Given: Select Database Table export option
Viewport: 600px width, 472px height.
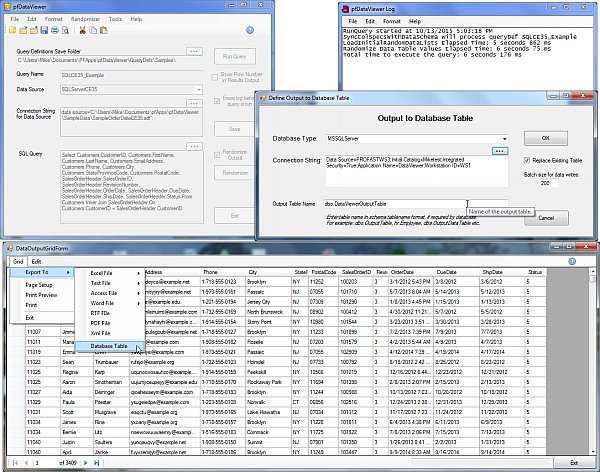Looking at the screenshot, I should [x=109, y=346].
